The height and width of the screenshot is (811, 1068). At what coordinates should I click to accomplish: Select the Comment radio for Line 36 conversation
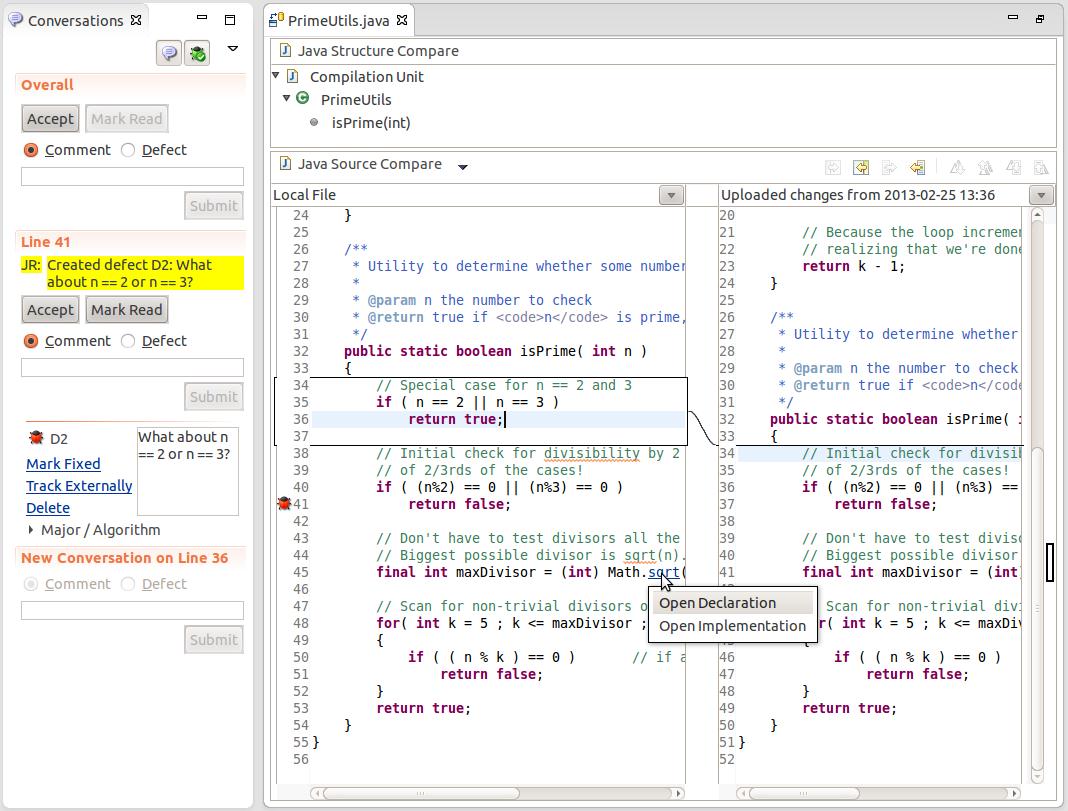[x=31, y=584]
